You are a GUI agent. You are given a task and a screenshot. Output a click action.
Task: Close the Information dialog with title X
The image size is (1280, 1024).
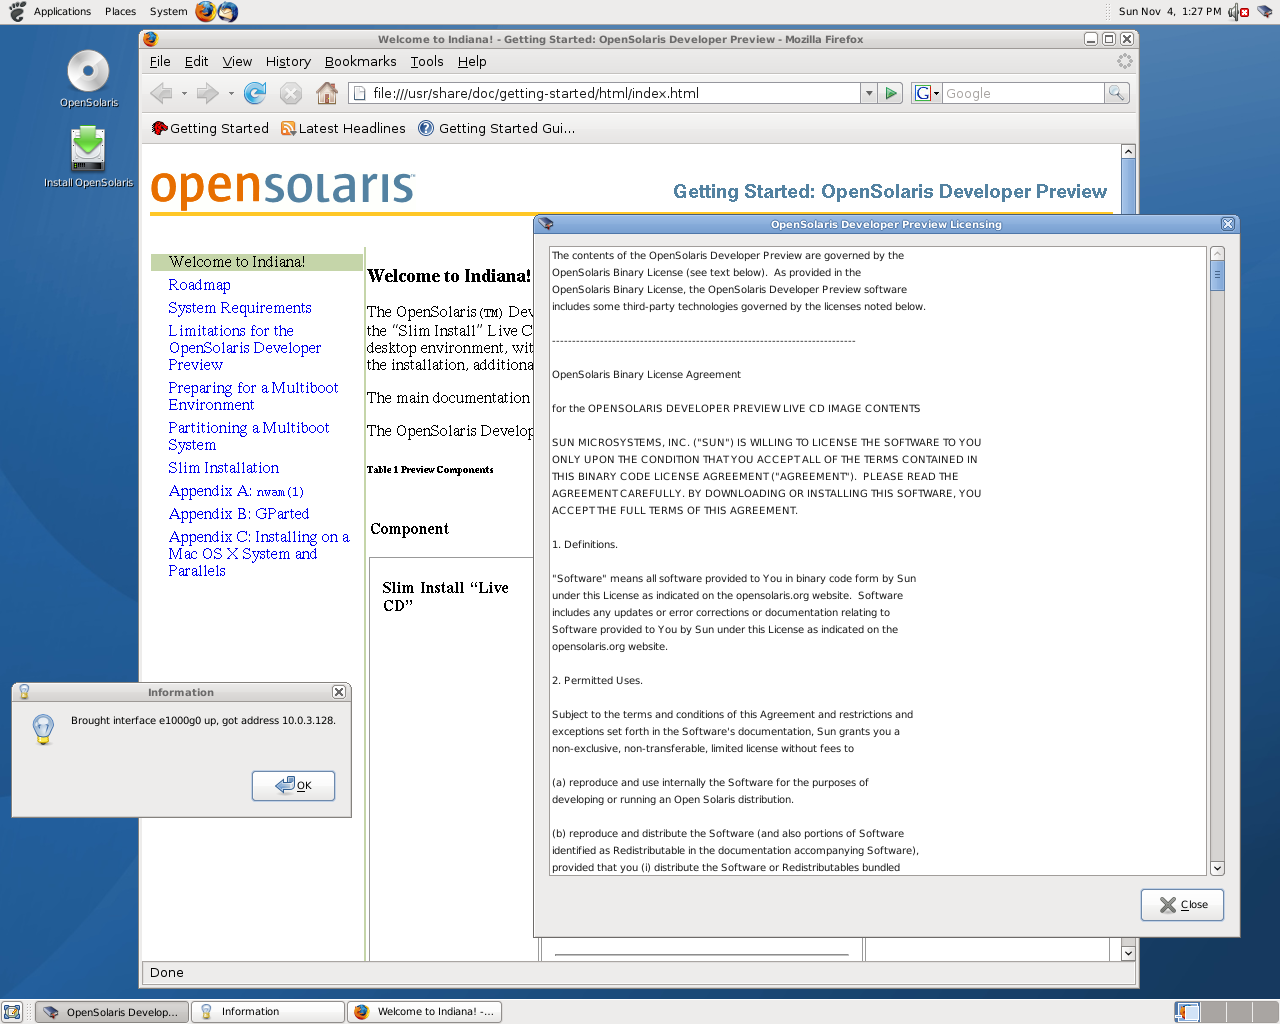(x=339, y=692)
